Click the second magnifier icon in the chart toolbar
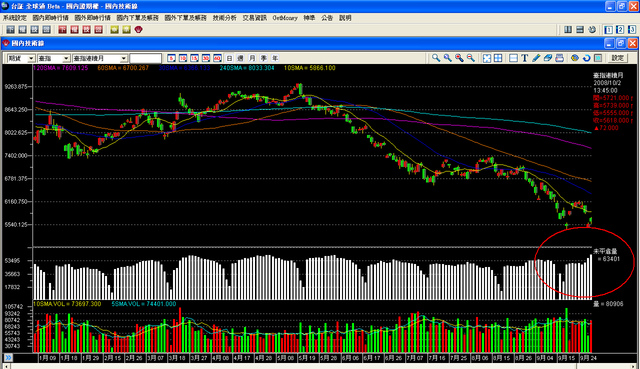The width and height of the screenshot is (640, 369). coord(448,58)
